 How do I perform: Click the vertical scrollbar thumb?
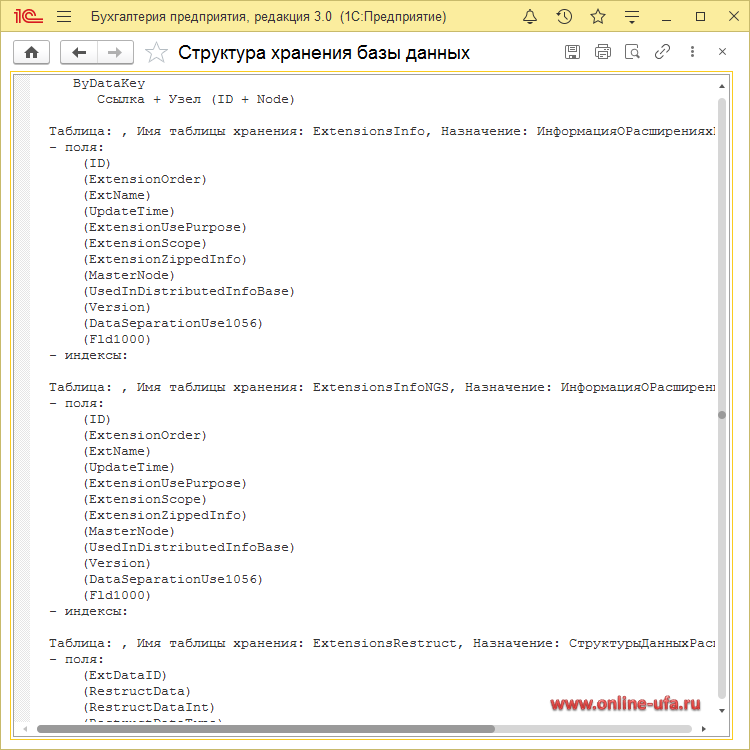pos(722,415)
